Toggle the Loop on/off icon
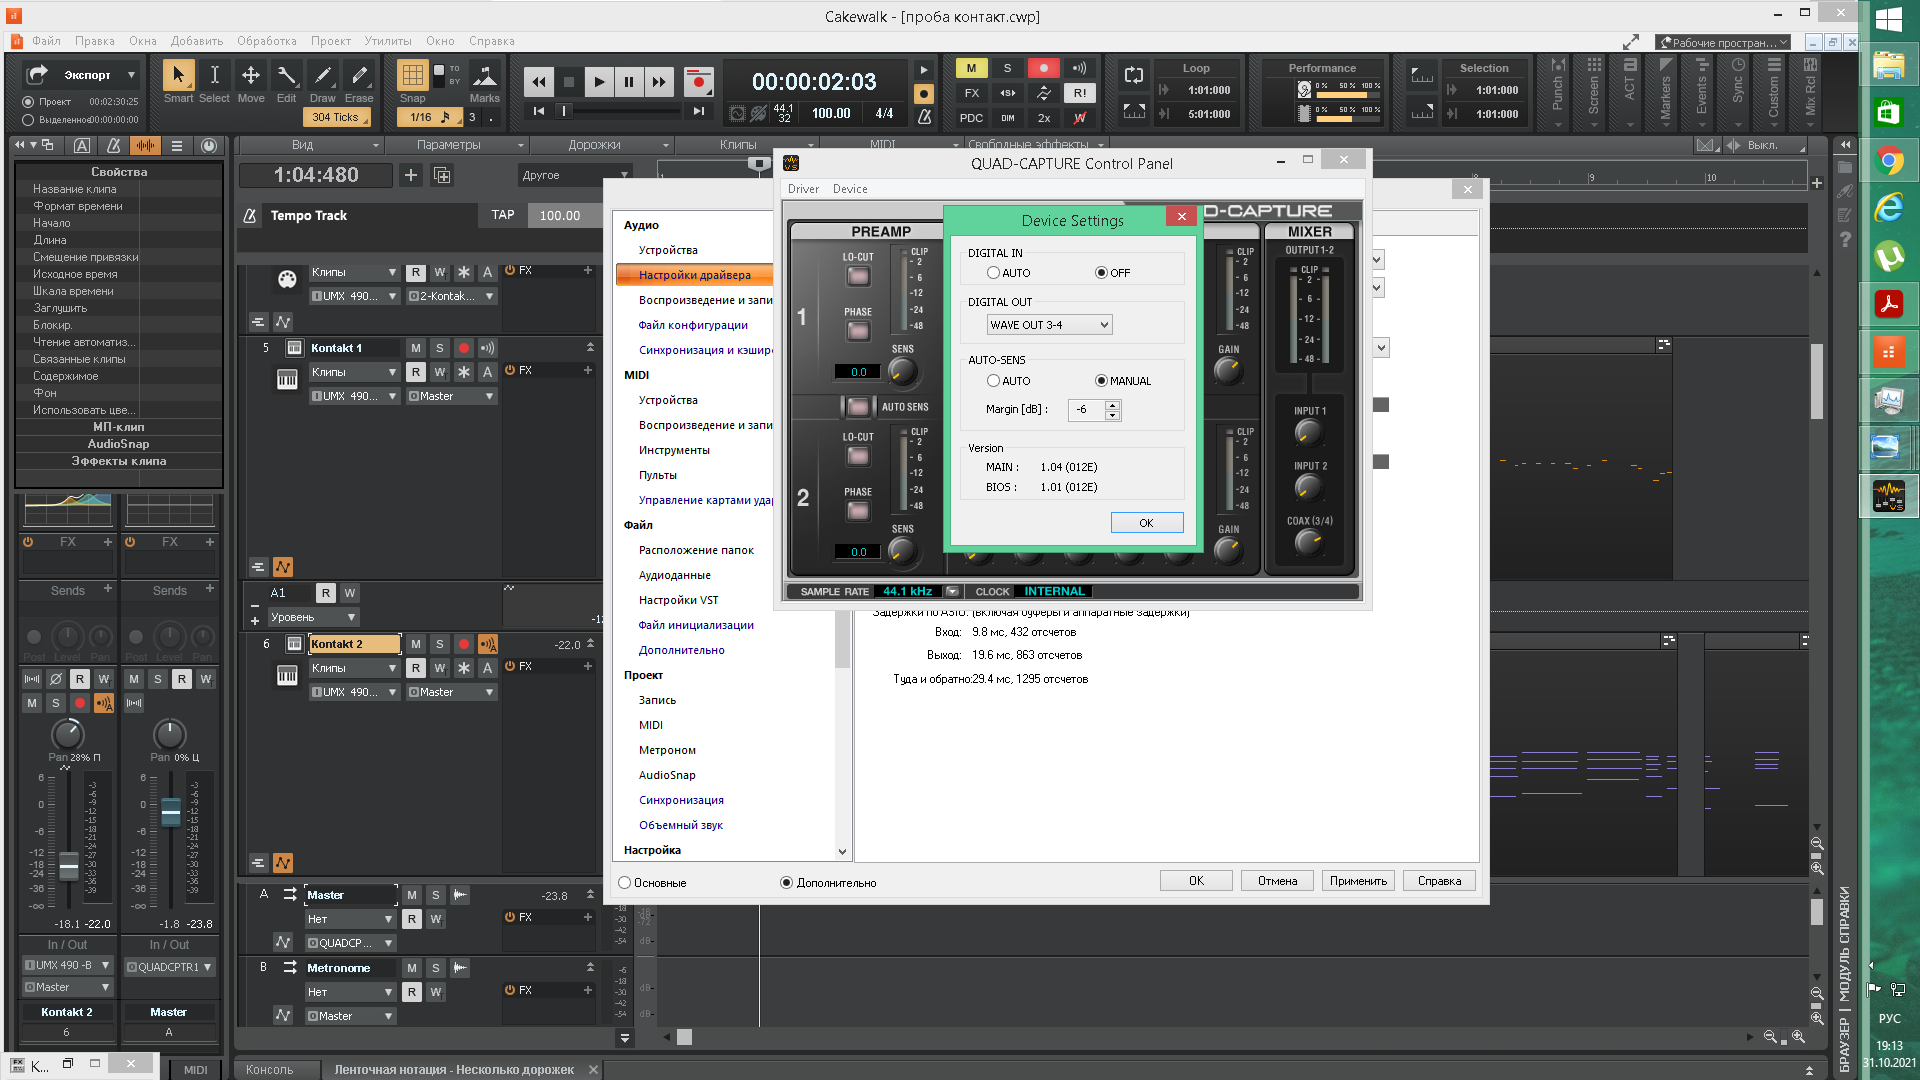Screen dimensions: 1920x1080 [1133, 76]
